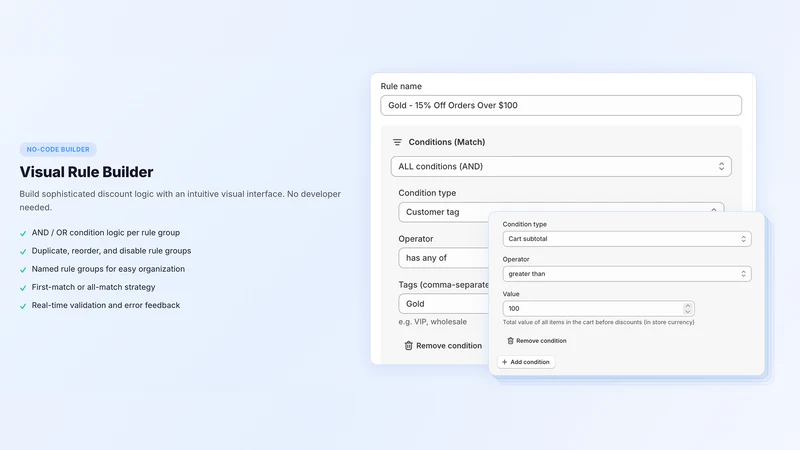Image resolution: width=800 pixels, height=450 pixels.
Task: Click 'First-match or all-match strategy' text
Action: [x=93, y=287]
